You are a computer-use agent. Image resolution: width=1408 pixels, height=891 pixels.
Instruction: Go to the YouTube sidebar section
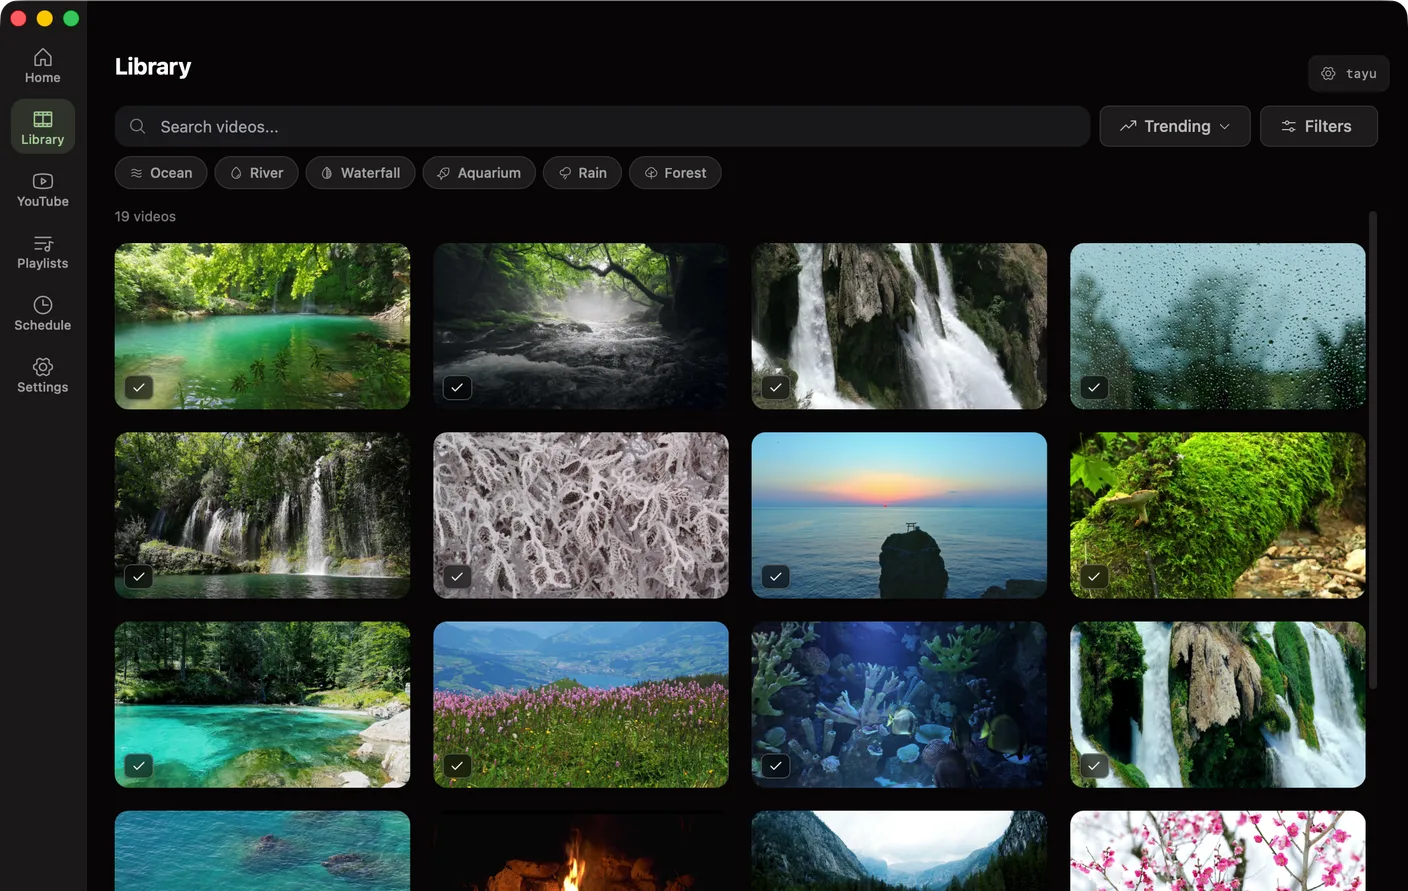(43, 189)
